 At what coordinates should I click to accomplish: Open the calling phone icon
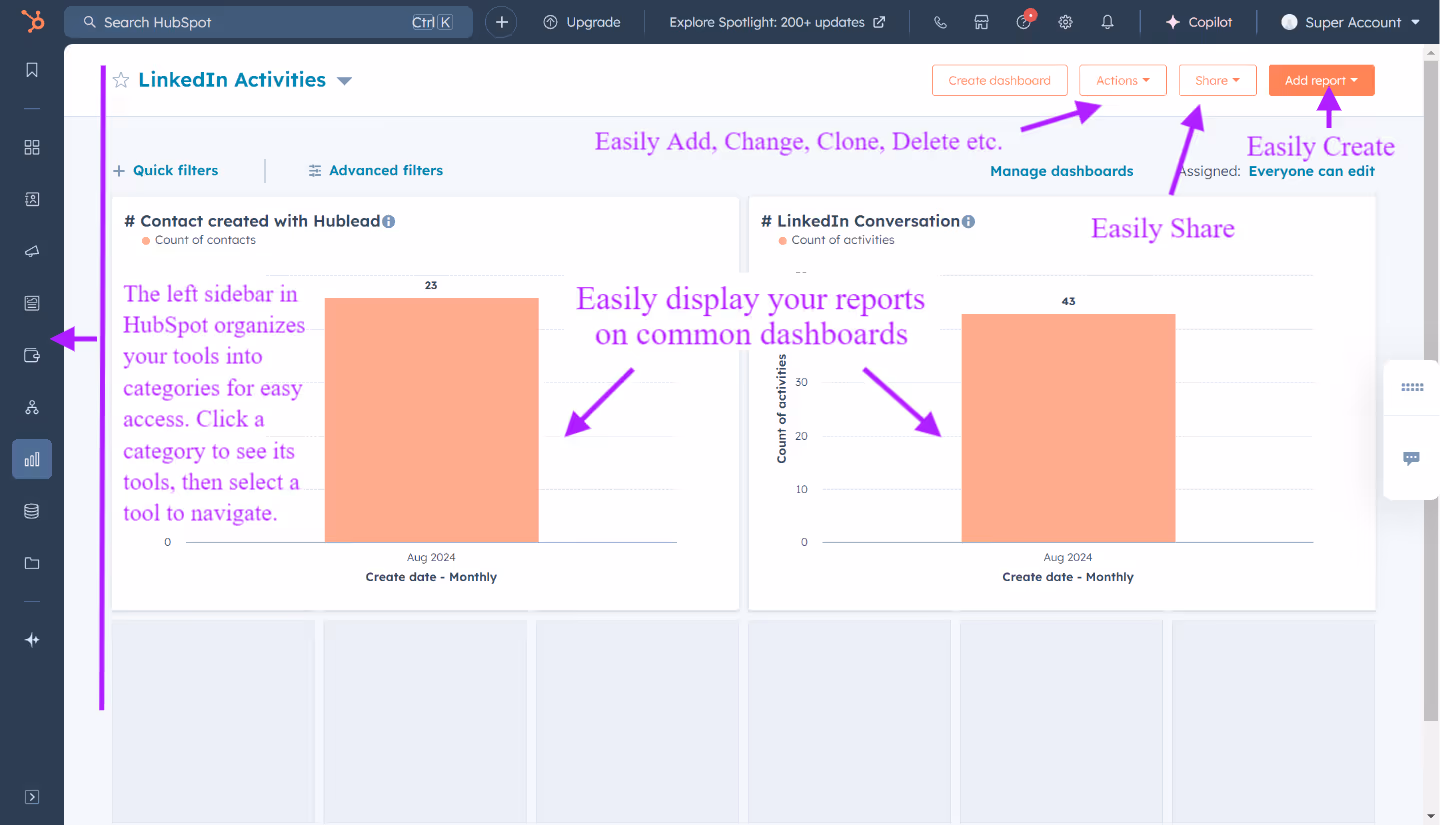coord(939,21)
